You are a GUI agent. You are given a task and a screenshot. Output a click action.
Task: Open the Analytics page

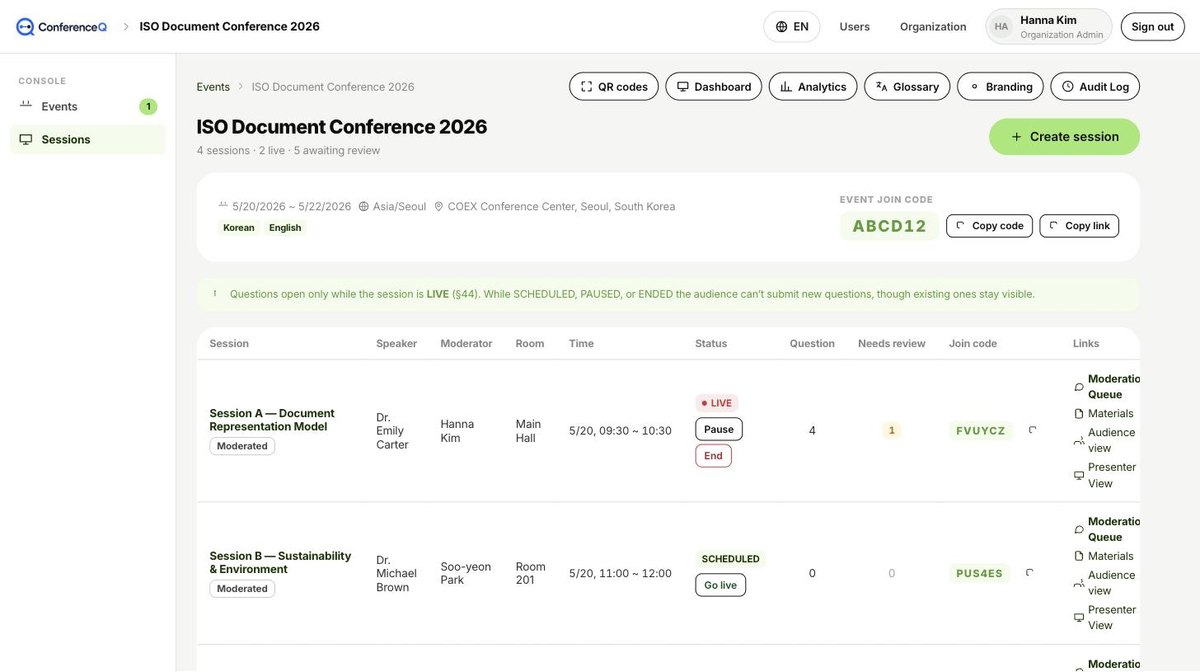coord(813,87)
